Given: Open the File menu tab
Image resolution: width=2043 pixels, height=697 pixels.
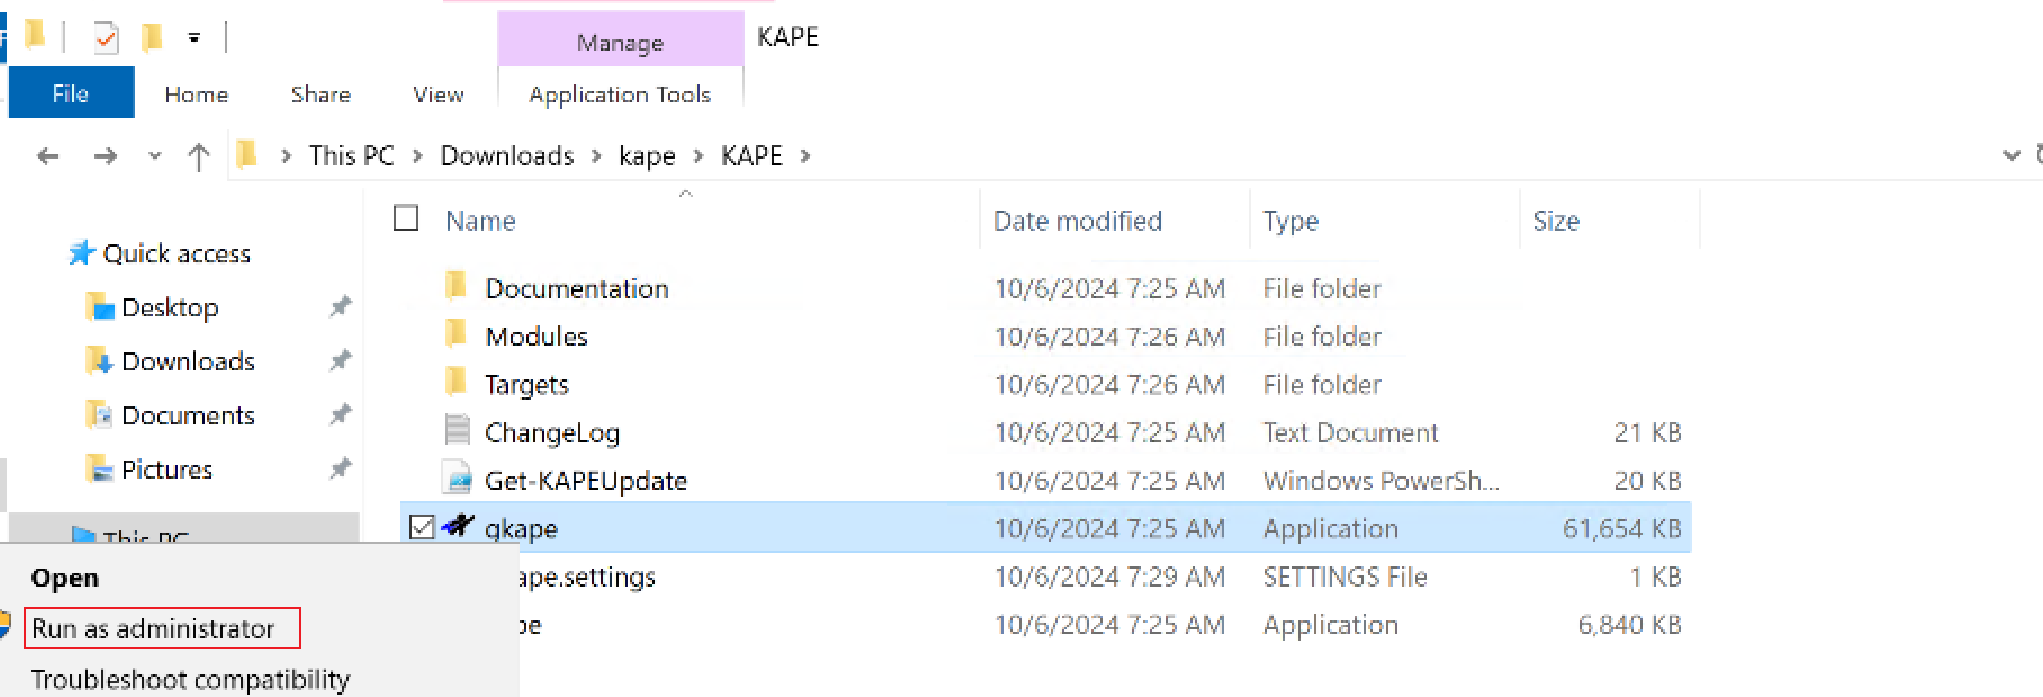Looking at the screenshot, I should [x=71, y=93].
